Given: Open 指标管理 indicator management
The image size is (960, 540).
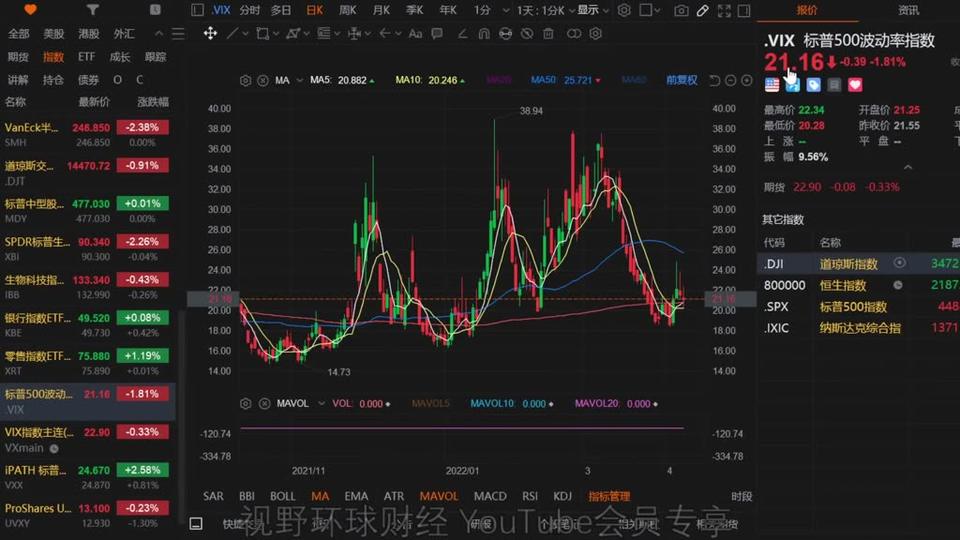Looking at the screenshot, I should coord(609,496).
